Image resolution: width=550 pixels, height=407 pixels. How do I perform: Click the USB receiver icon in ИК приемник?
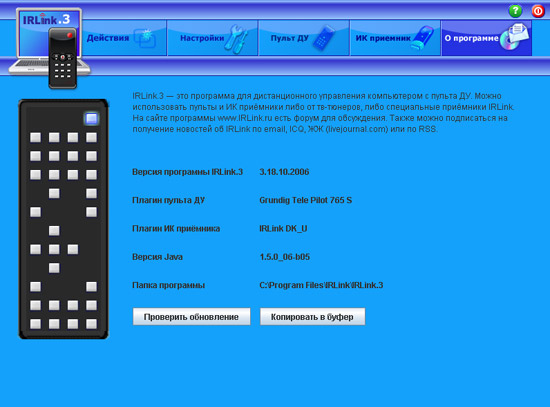click(x=423, y=39)
